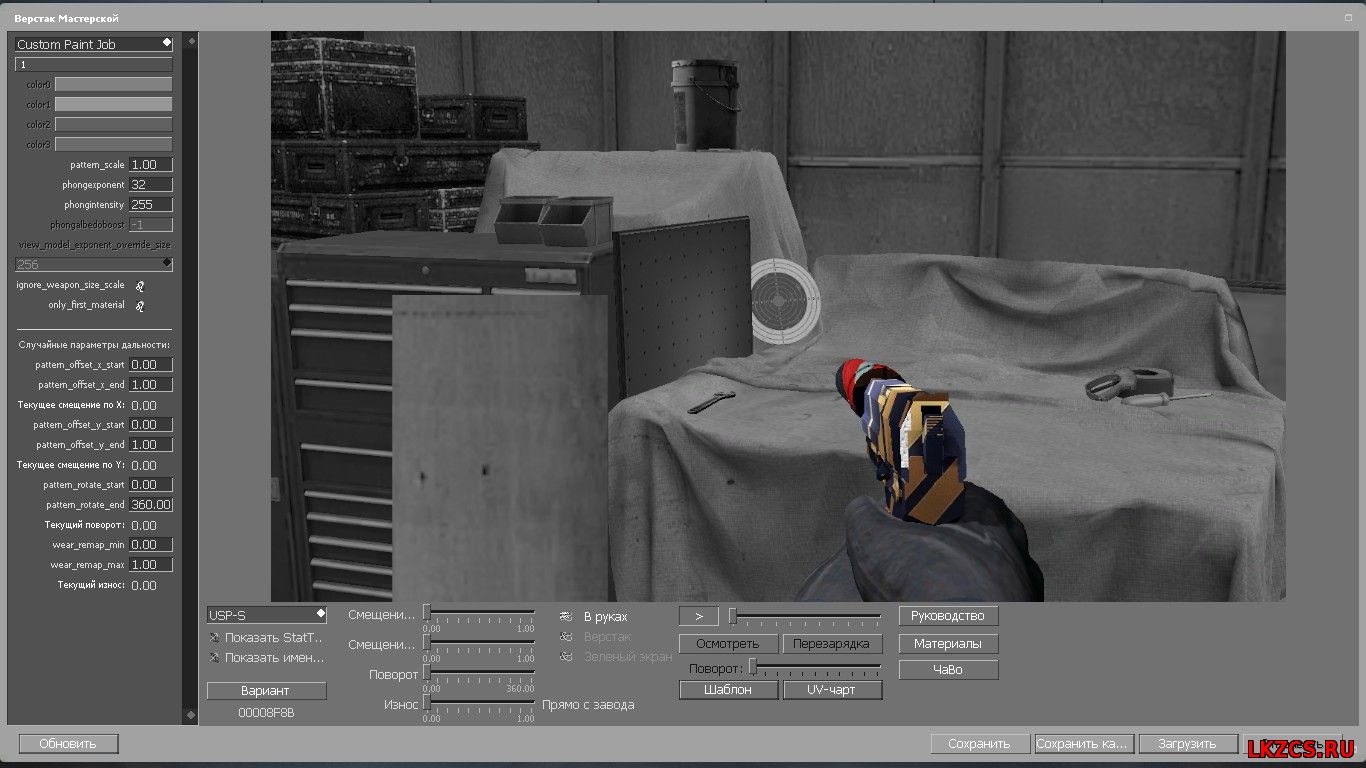Click the pattern_scale input field
This screenshot has height=768, width=1366.
click(151, 164)
